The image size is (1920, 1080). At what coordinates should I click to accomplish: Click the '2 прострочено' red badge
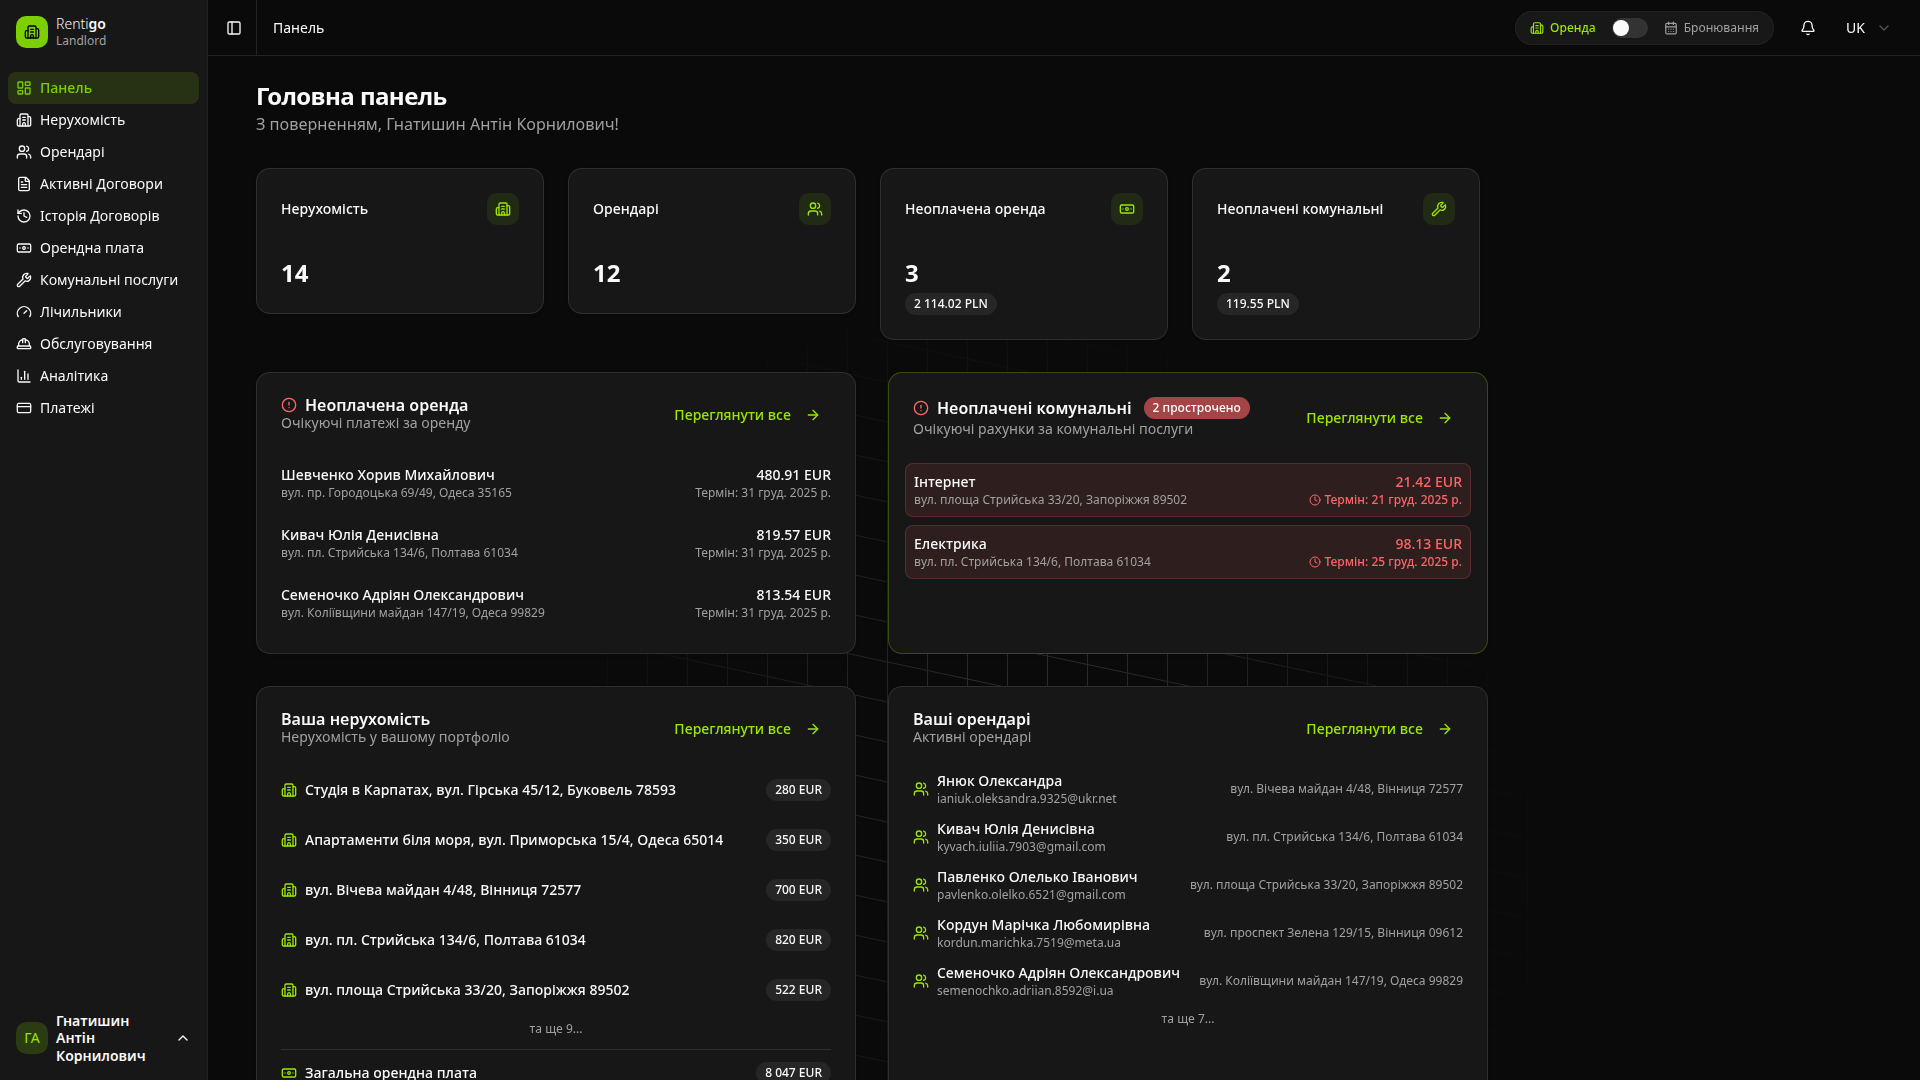click(1196, 408)
